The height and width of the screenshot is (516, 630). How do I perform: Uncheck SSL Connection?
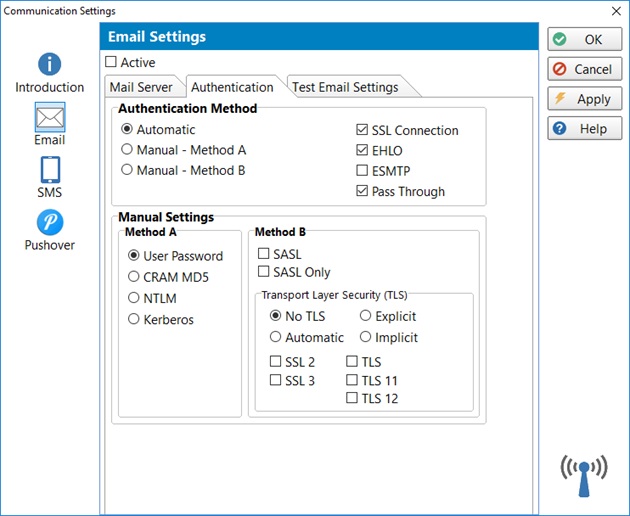[x=362, y=130]
